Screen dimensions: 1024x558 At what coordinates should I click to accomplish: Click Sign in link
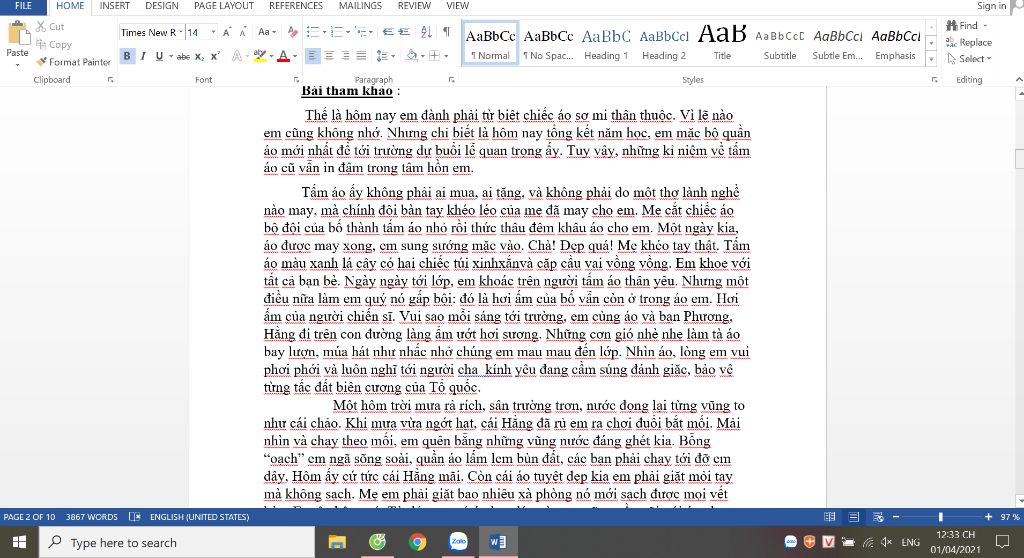tap(991, 6)
